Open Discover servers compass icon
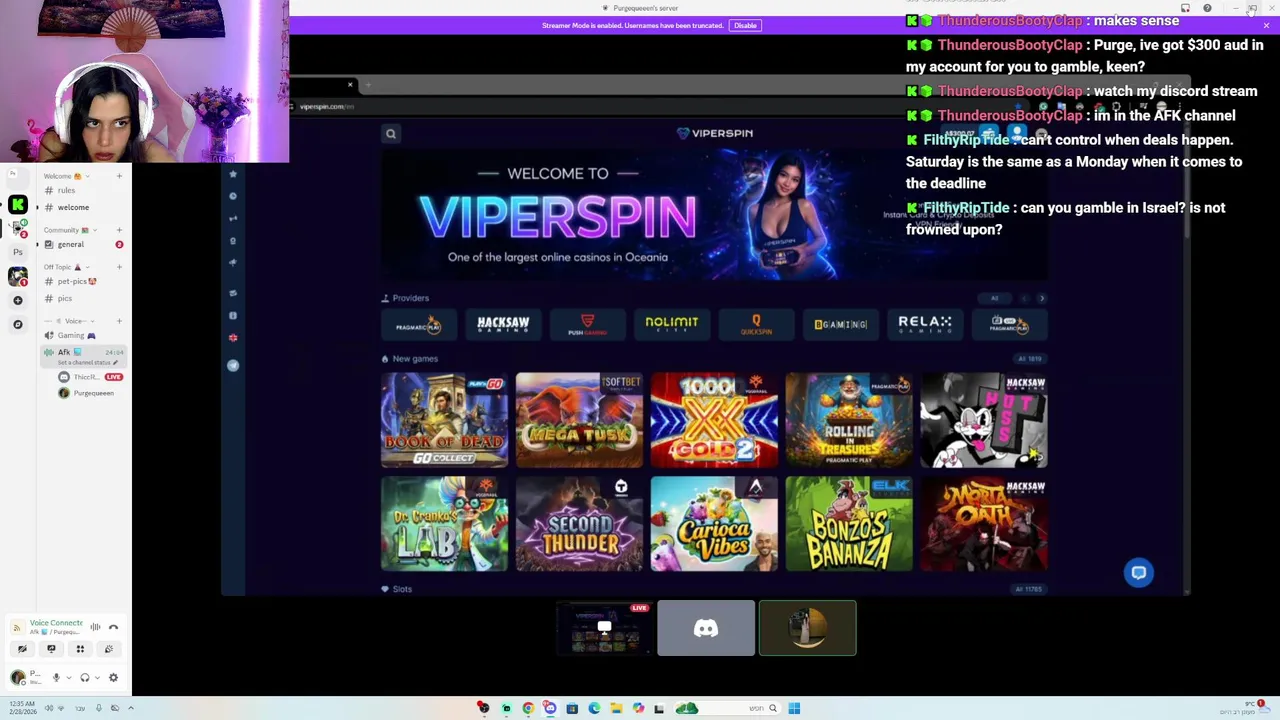This screenshot has width=1280, height=720. click(x=17, y=324)
